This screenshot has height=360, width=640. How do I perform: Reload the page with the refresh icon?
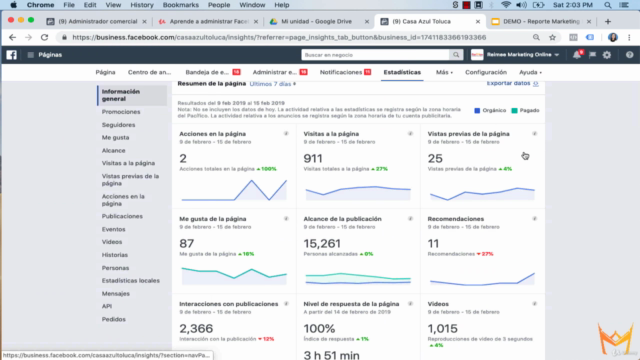point(44,38)
